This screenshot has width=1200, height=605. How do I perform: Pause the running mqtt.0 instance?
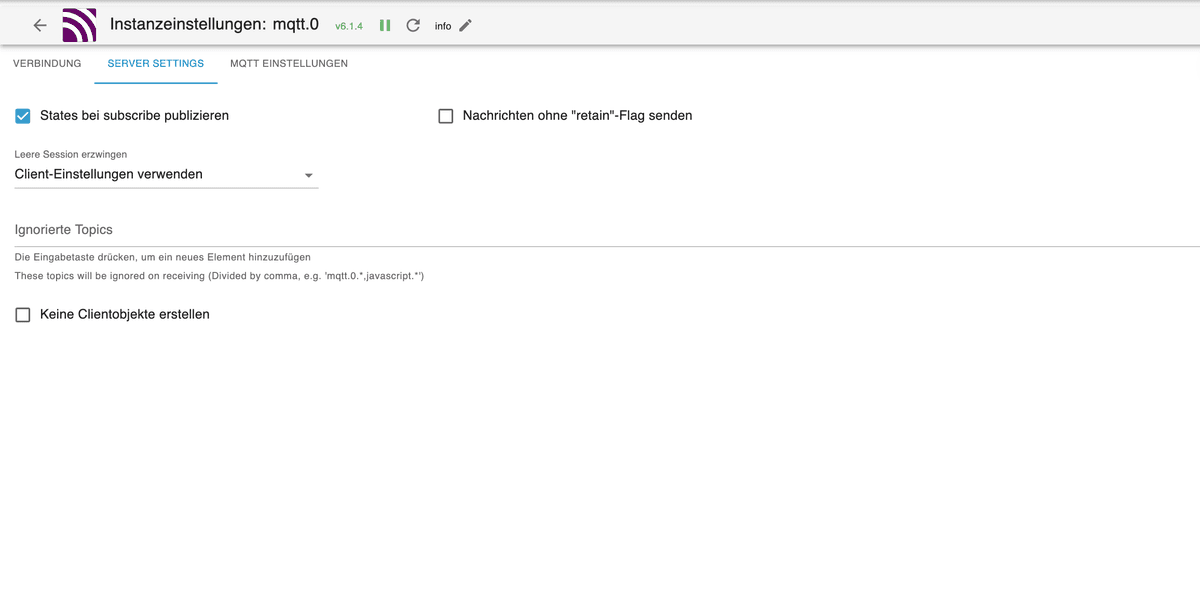(x=385, y=25)
